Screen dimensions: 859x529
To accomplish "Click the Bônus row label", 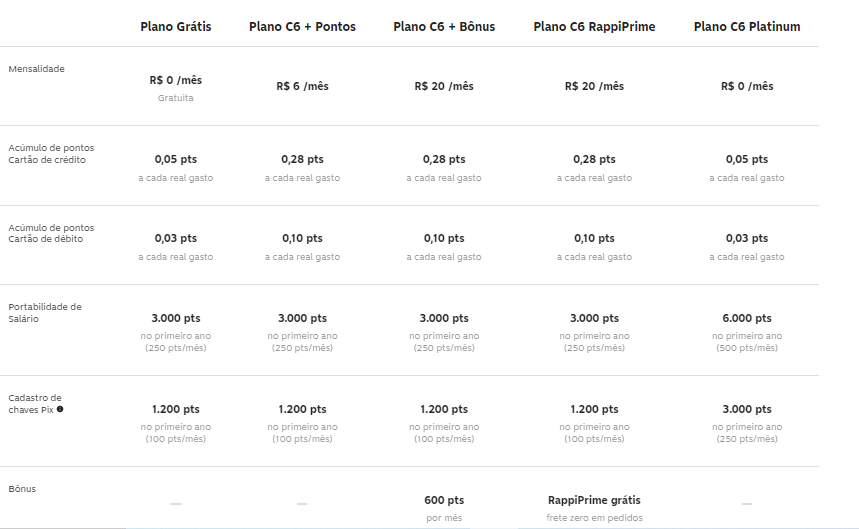I will pos(22,489).
